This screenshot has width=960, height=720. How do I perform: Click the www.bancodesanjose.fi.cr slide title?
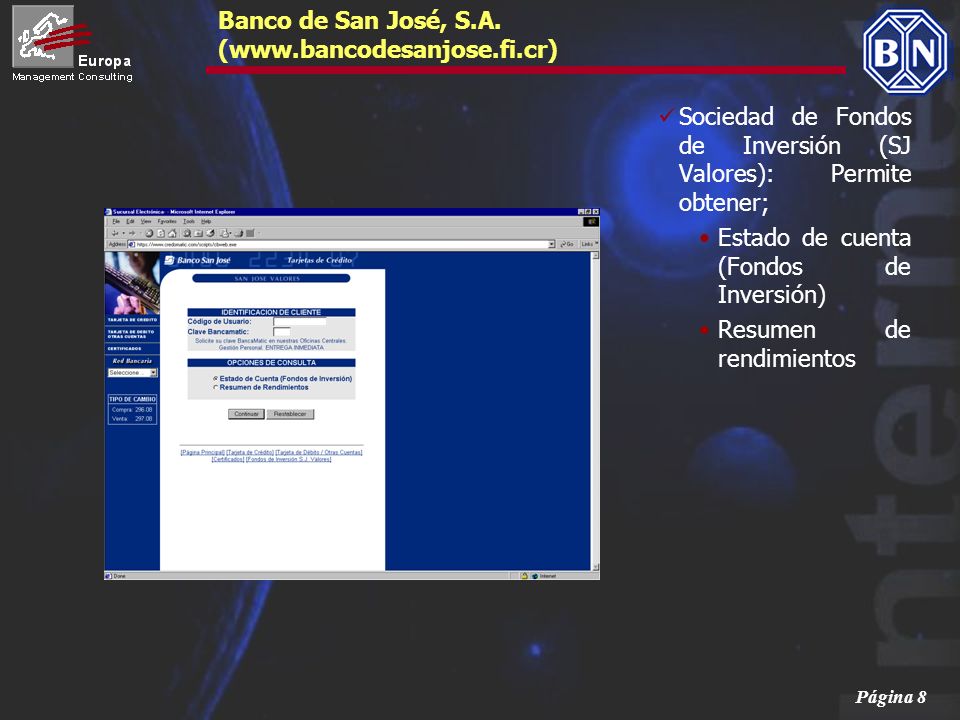[388, 50]
